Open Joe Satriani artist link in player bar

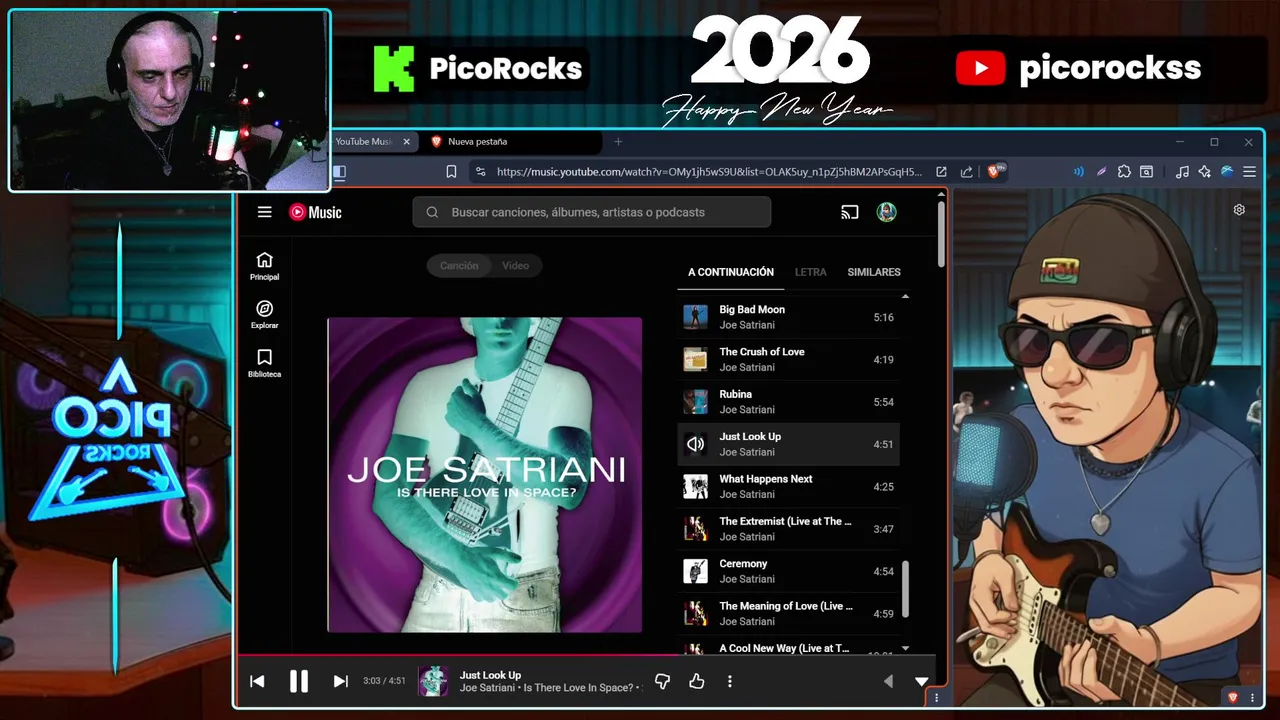pos(487,688)
